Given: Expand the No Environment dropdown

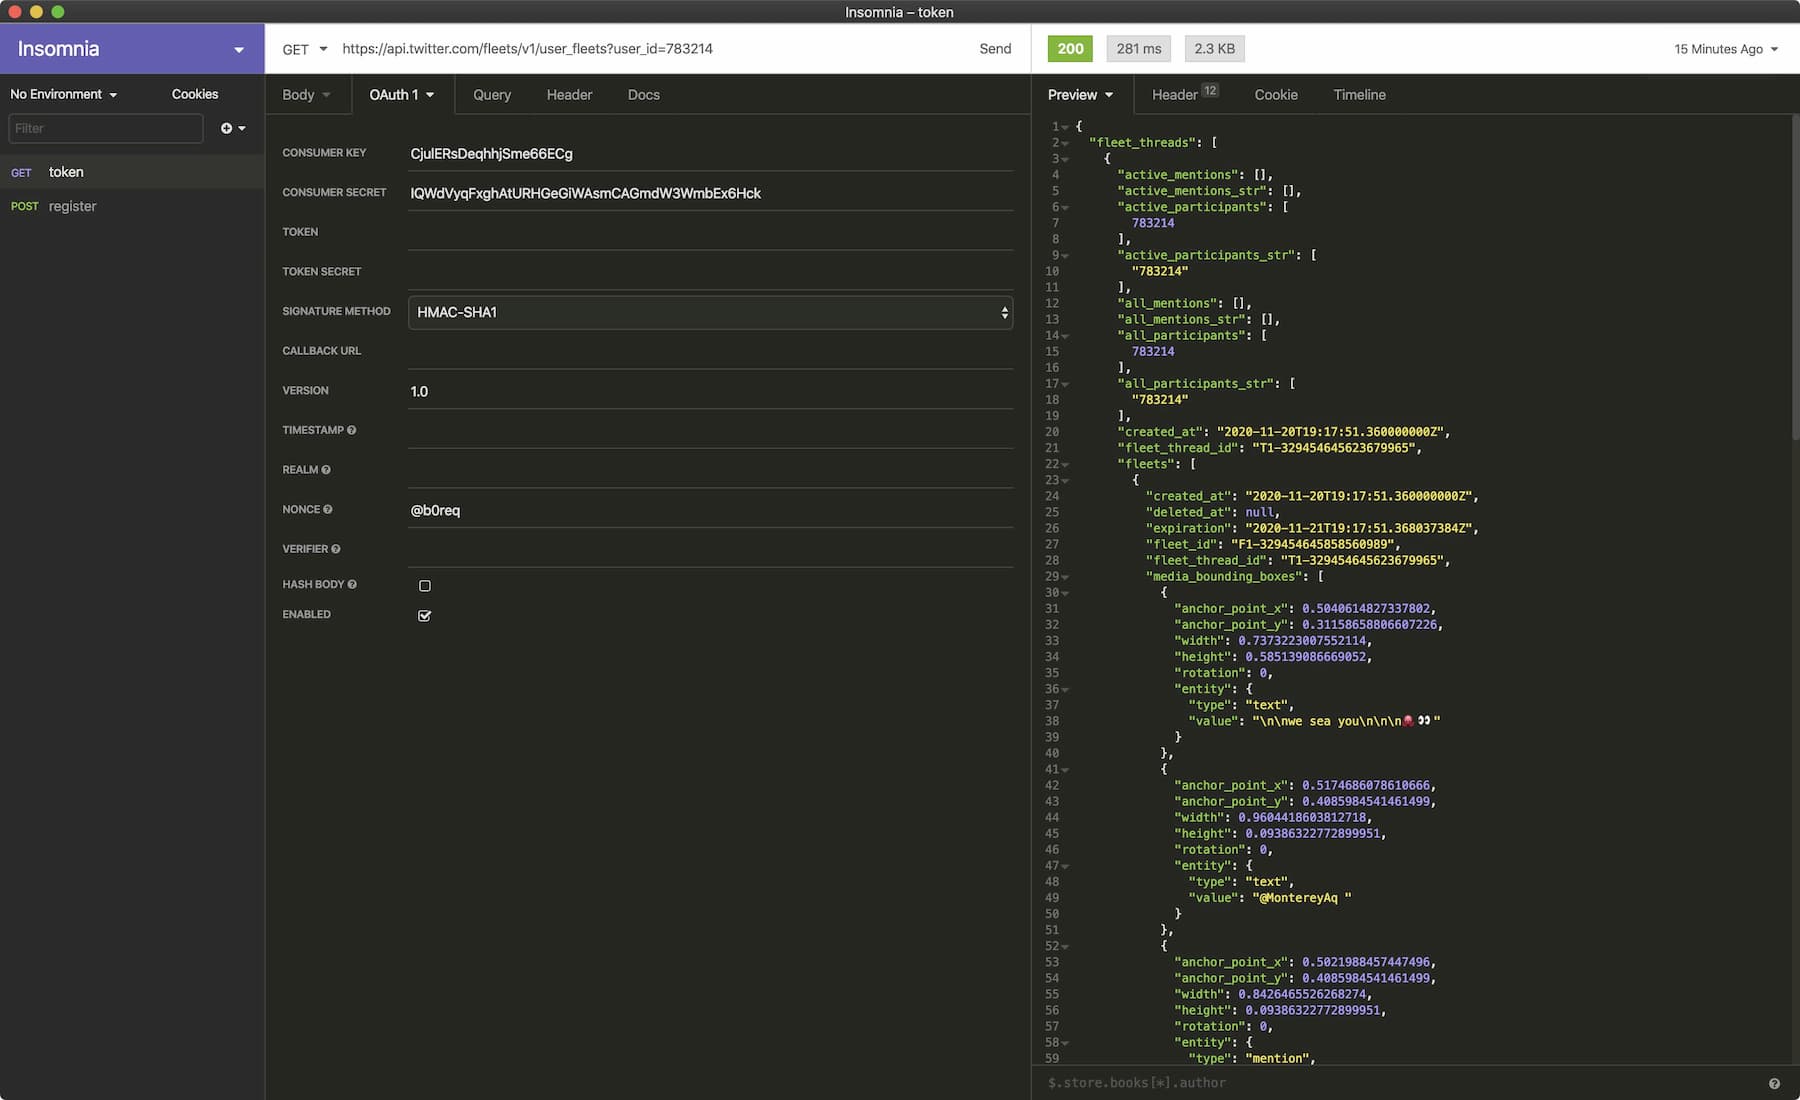Looking at the screenshot, I should point(64,94).
